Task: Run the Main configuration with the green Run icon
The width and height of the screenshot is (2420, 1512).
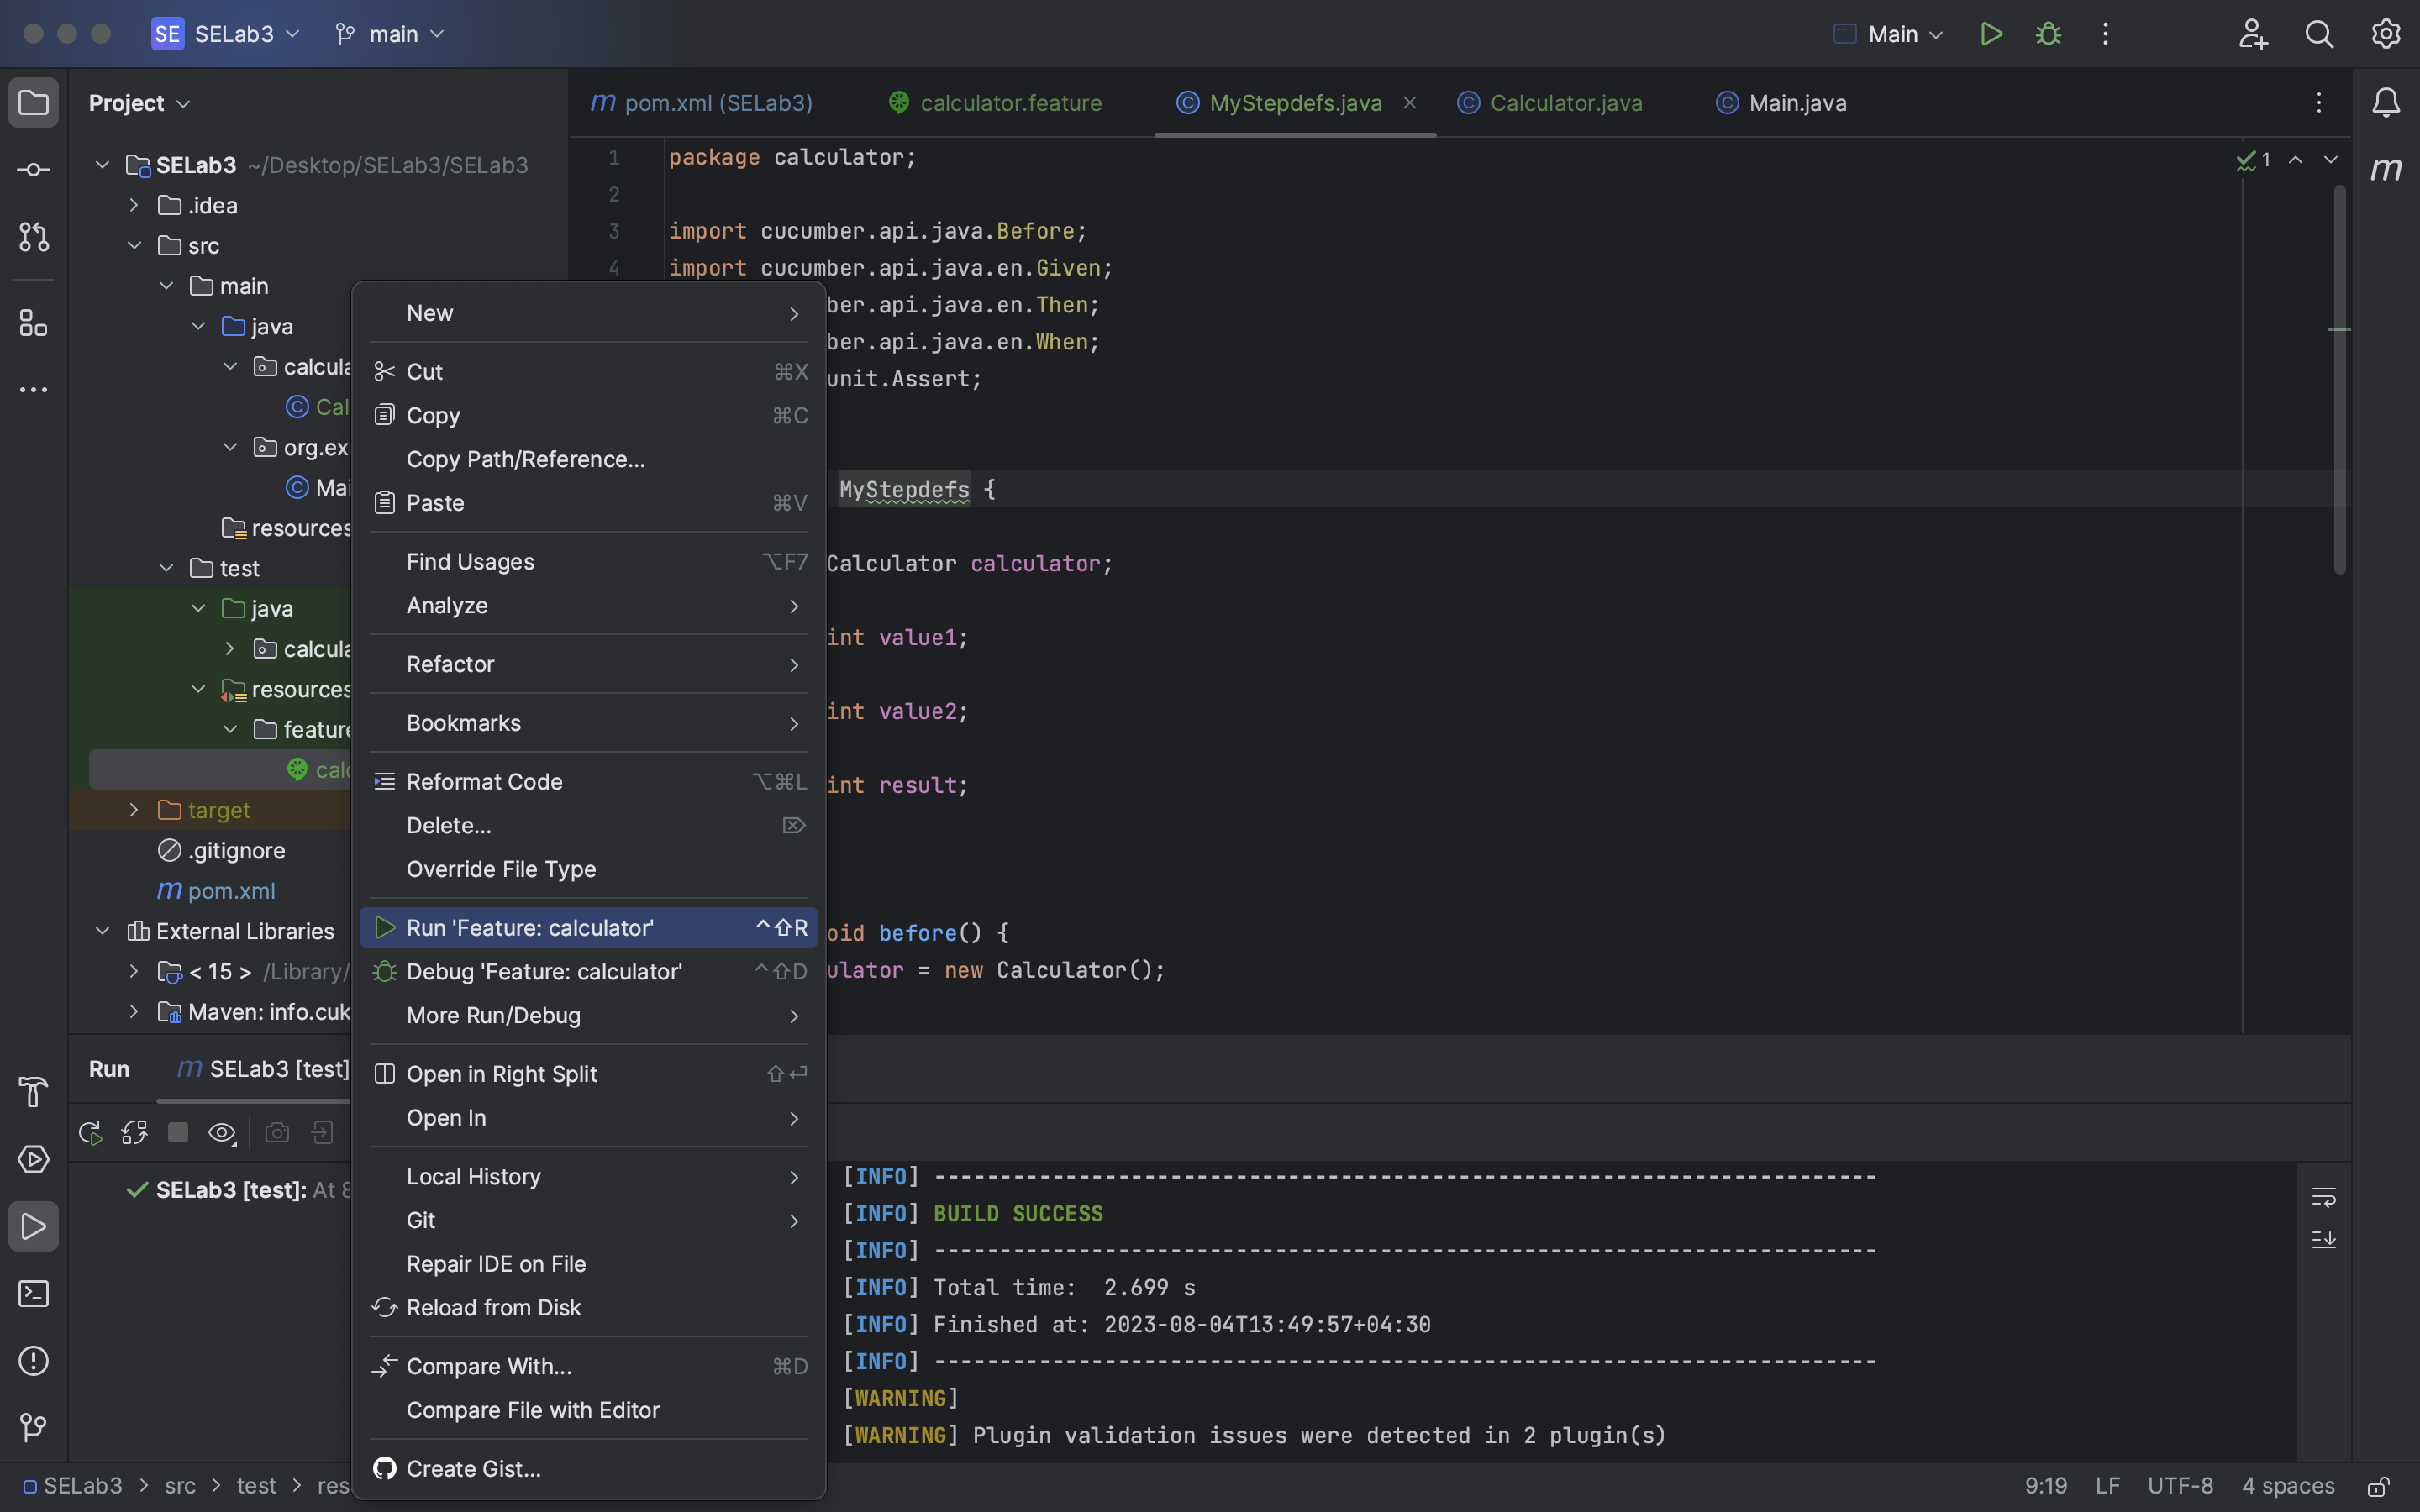Action: (x=1990, y=33)
